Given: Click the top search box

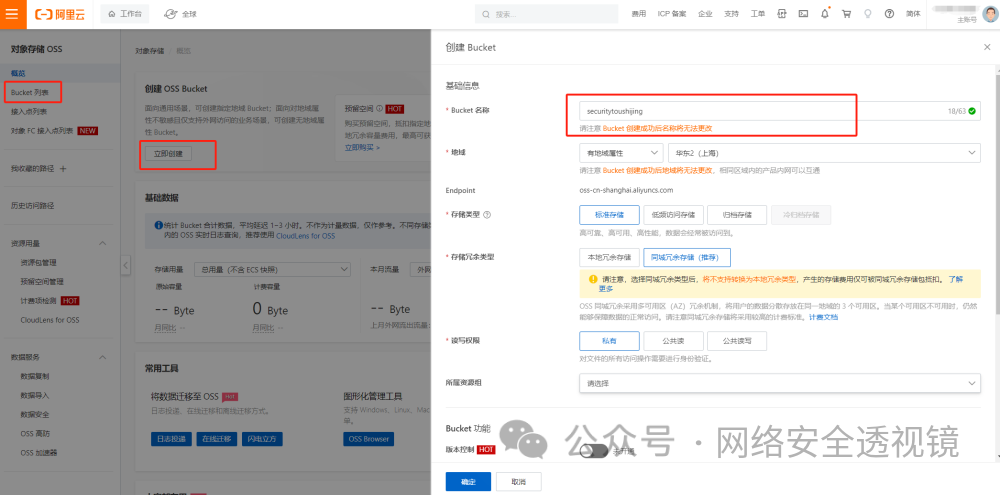Looking at the screenshot, I should (547, 14).
